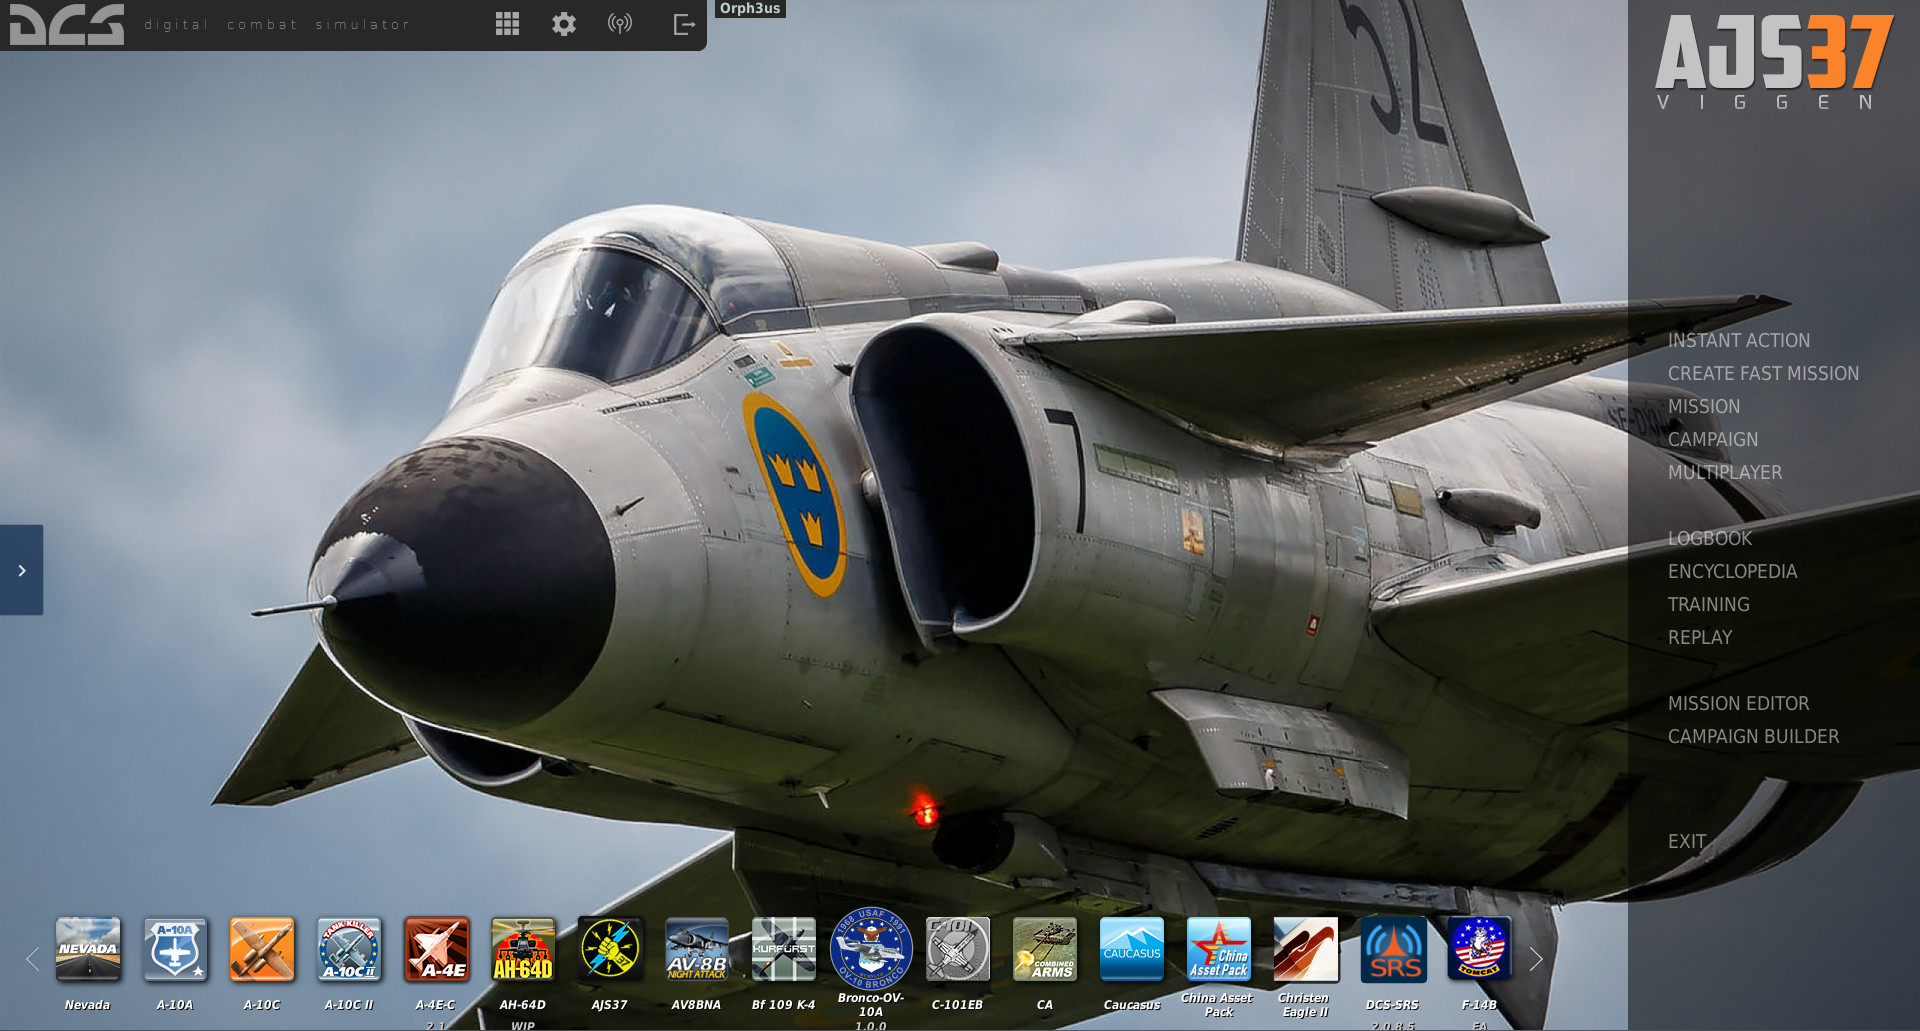The width and height of the screenshot is (1920, 1031).
Task: Open the settings gear icon
Action: pos(564,24)
